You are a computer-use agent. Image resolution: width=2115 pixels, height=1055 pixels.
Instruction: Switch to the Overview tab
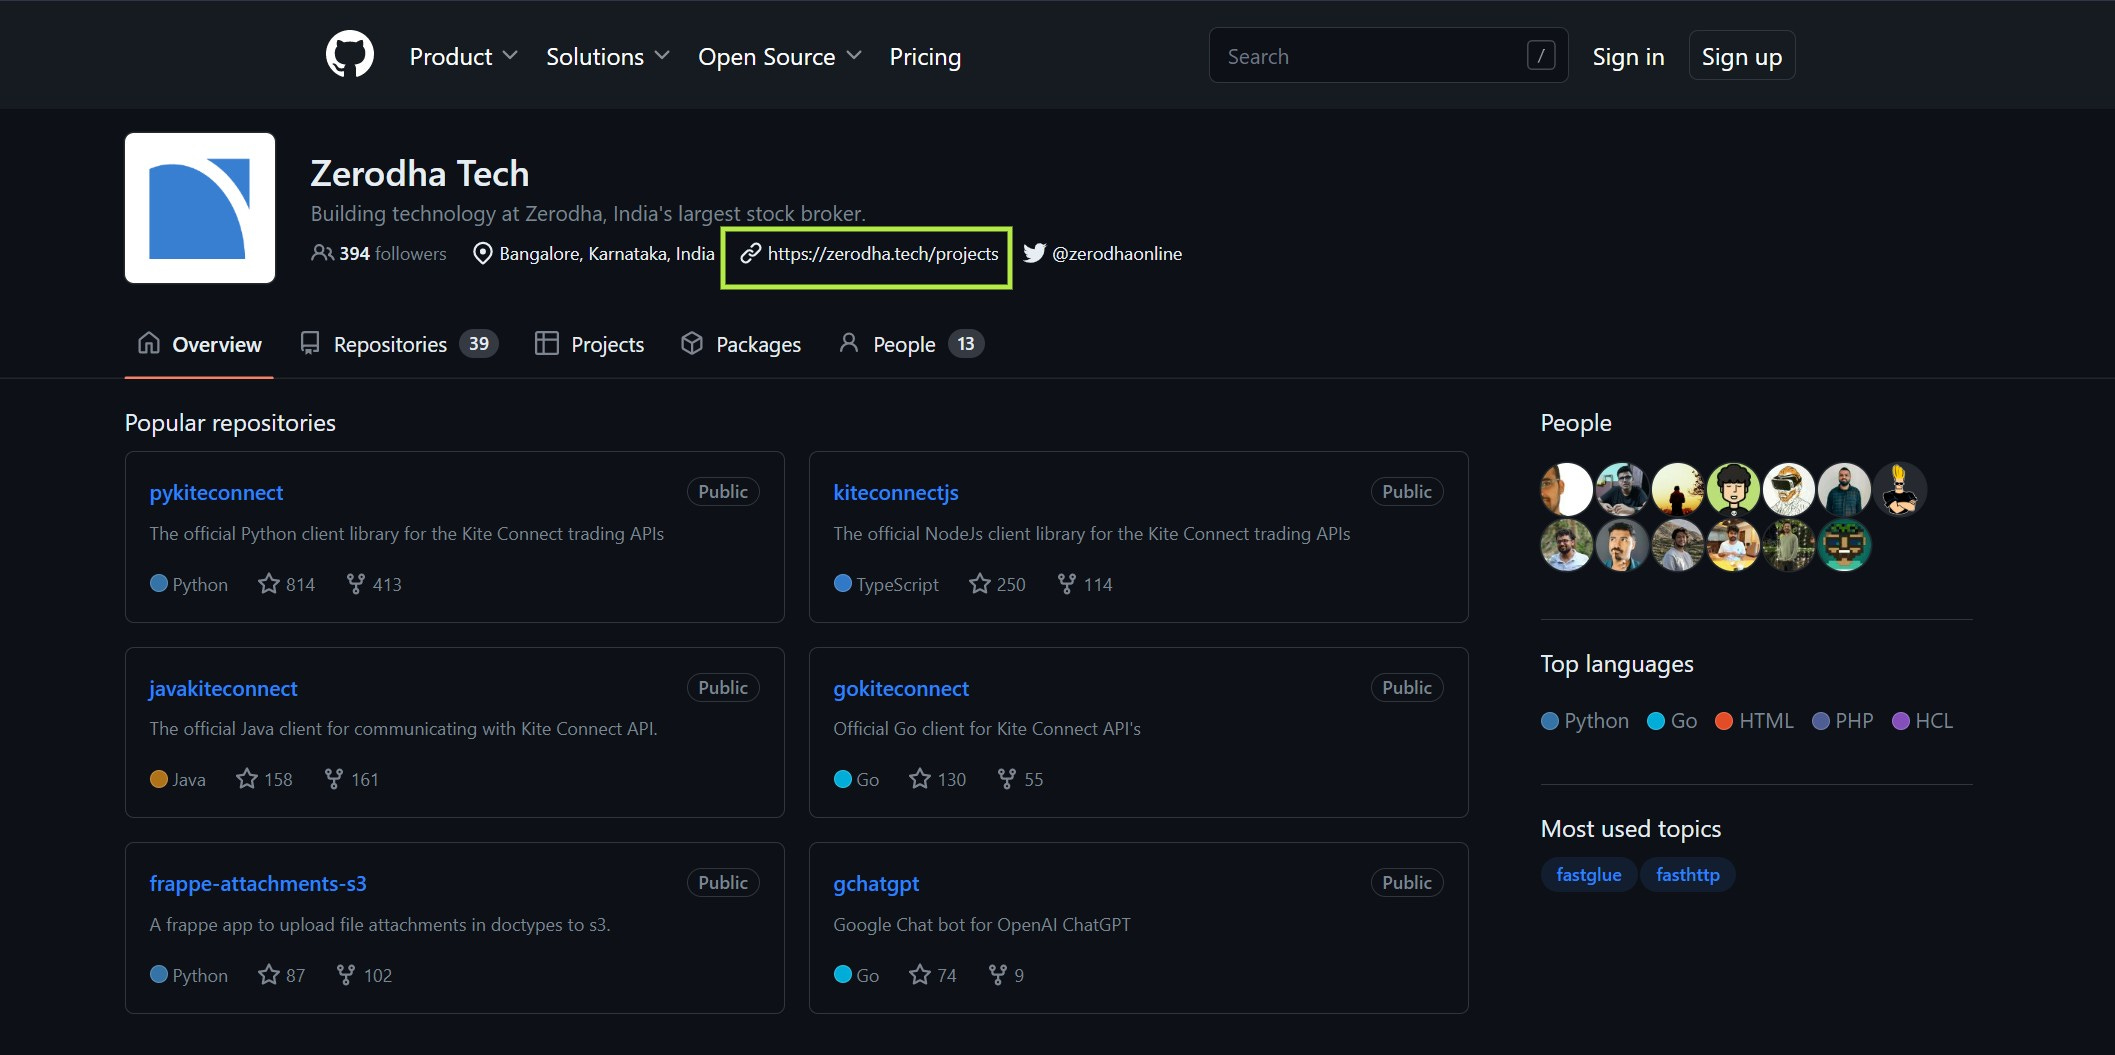tap(199, 344)
